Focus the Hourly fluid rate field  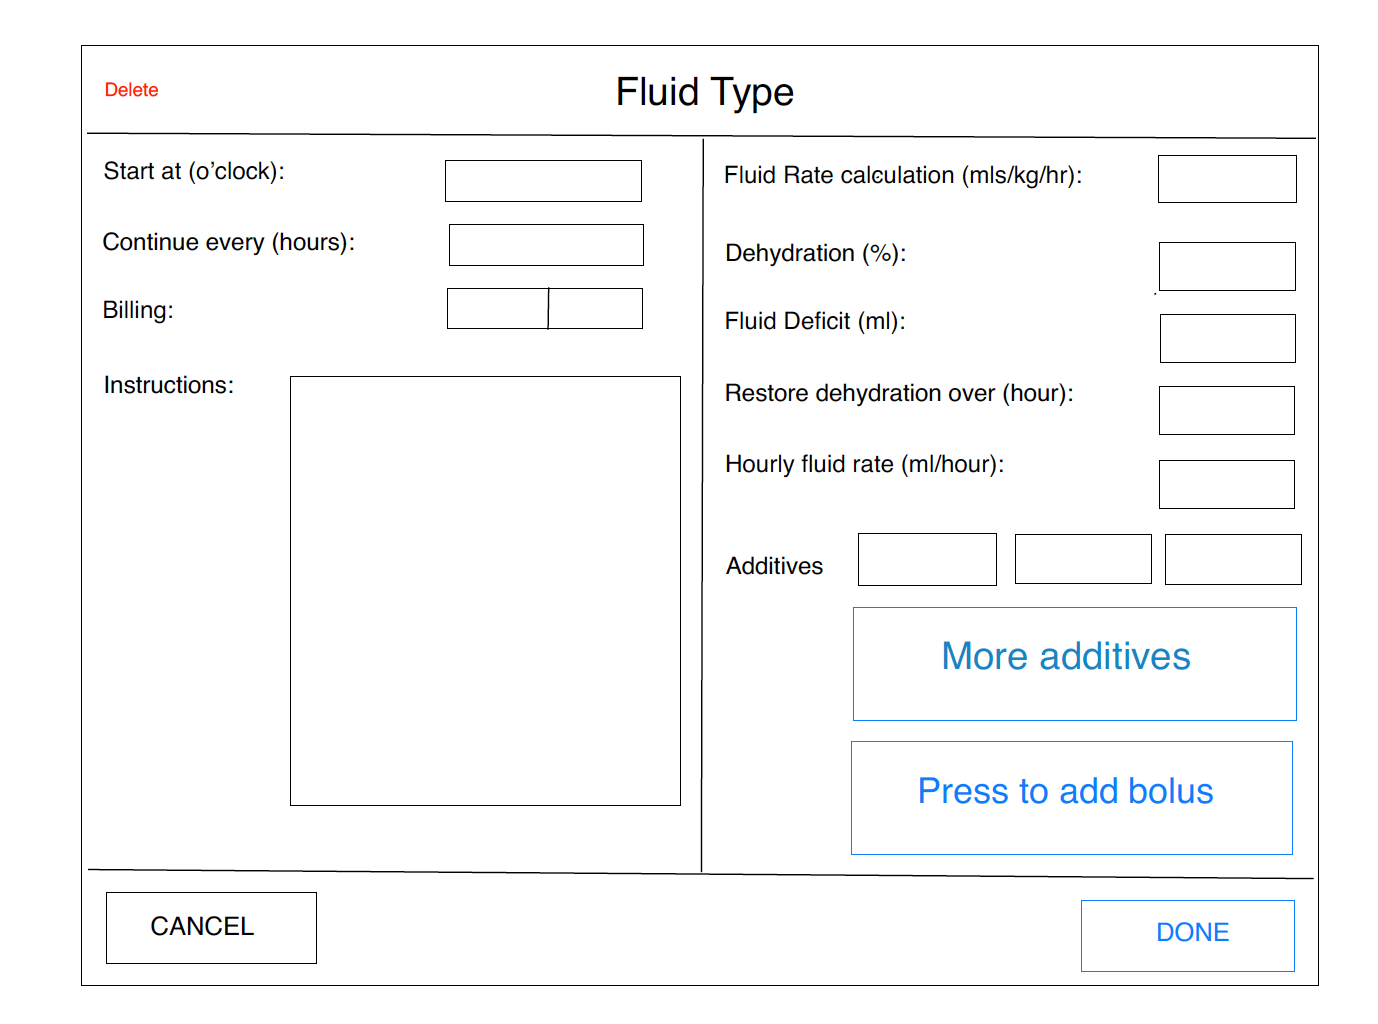(x=1227, y=484)
